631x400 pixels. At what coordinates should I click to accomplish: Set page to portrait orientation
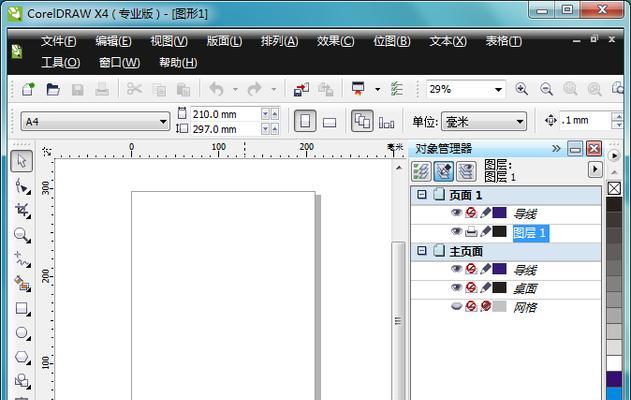[x=305, y=121]
